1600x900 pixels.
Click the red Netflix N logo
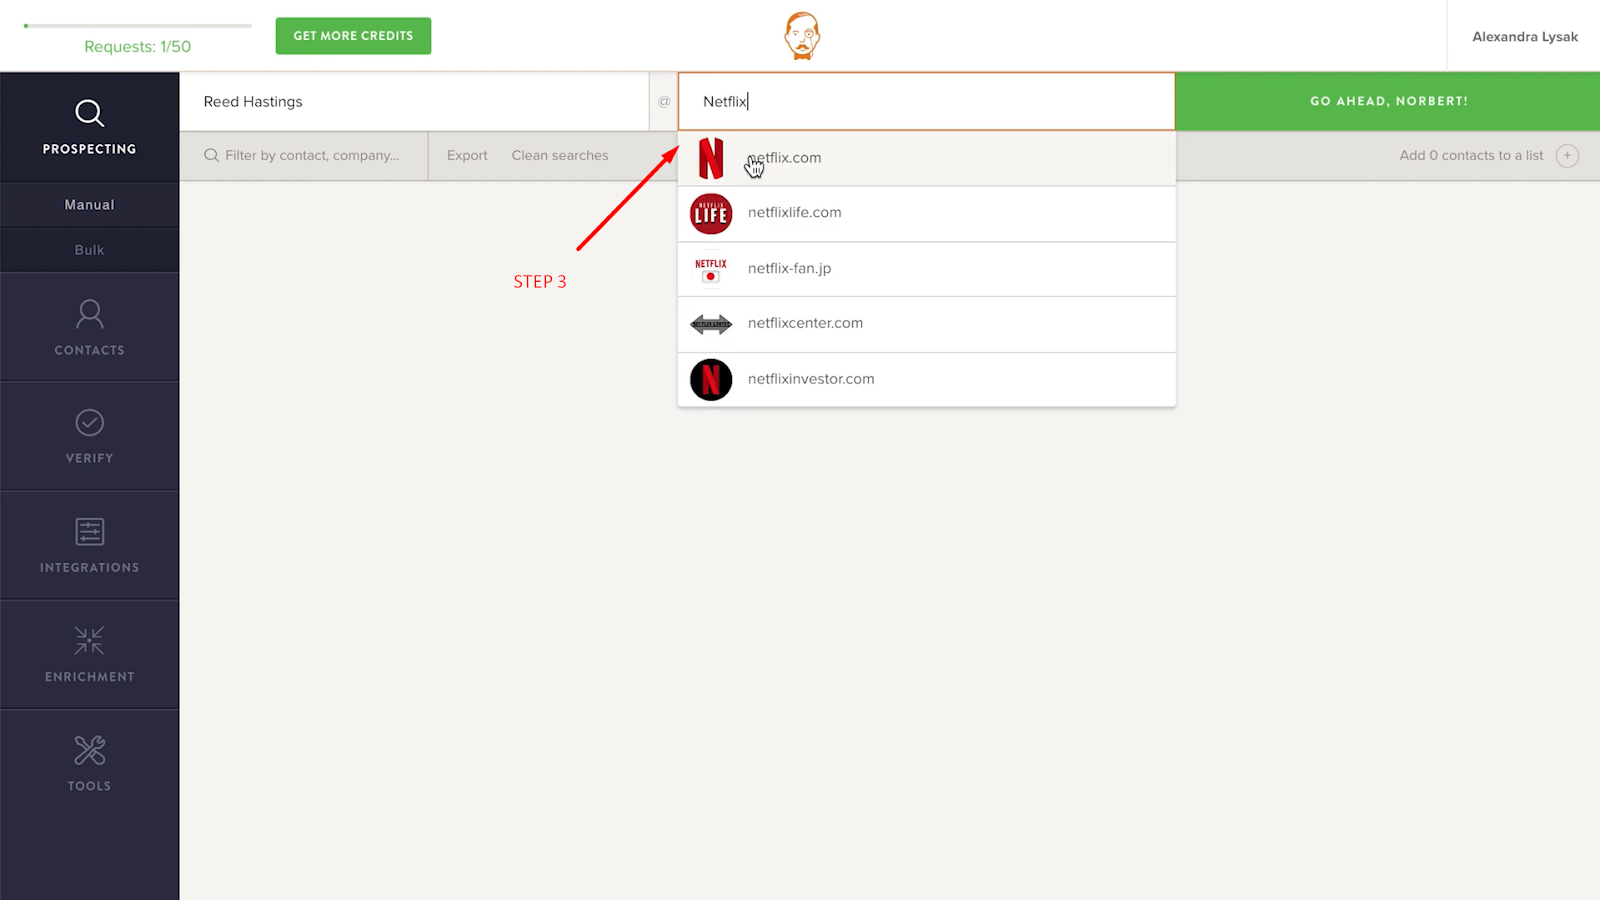(711, 158)
